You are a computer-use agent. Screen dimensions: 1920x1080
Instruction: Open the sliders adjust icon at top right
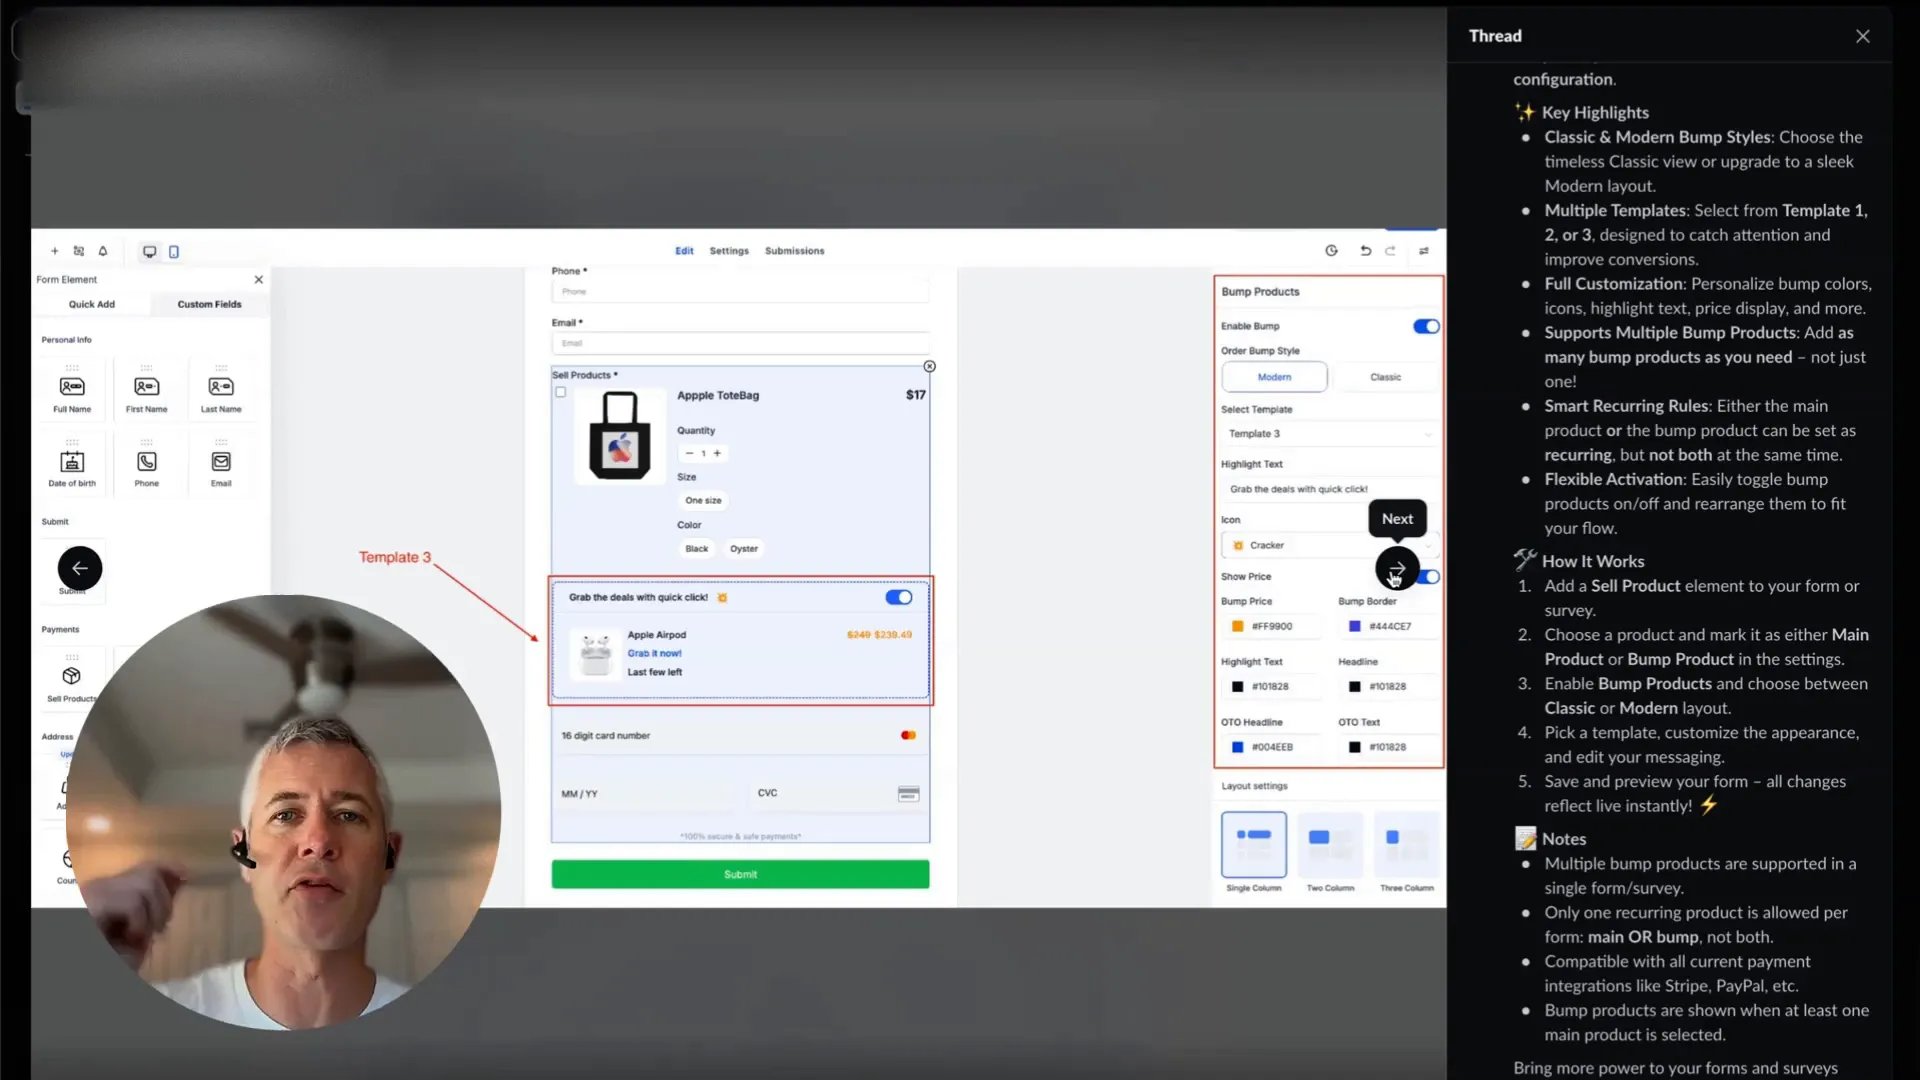(1424, 251)
